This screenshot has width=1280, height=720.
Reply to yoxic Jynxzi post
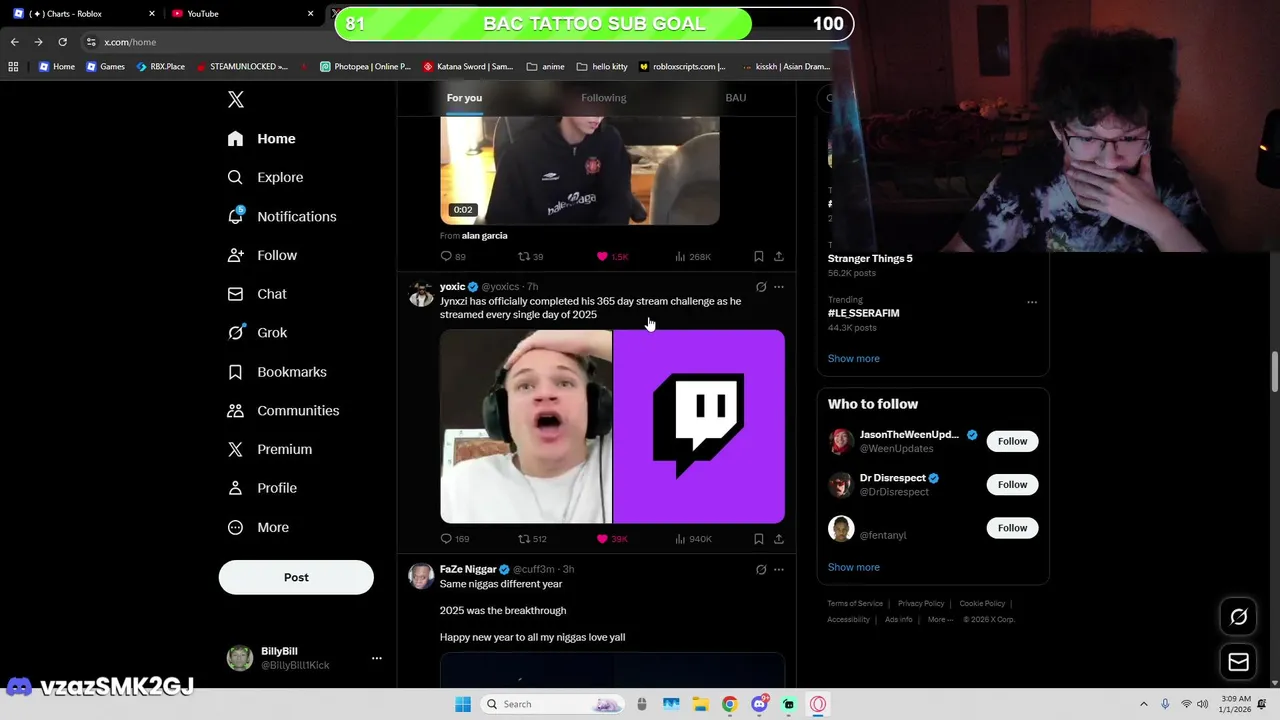[x=454, y=539]
